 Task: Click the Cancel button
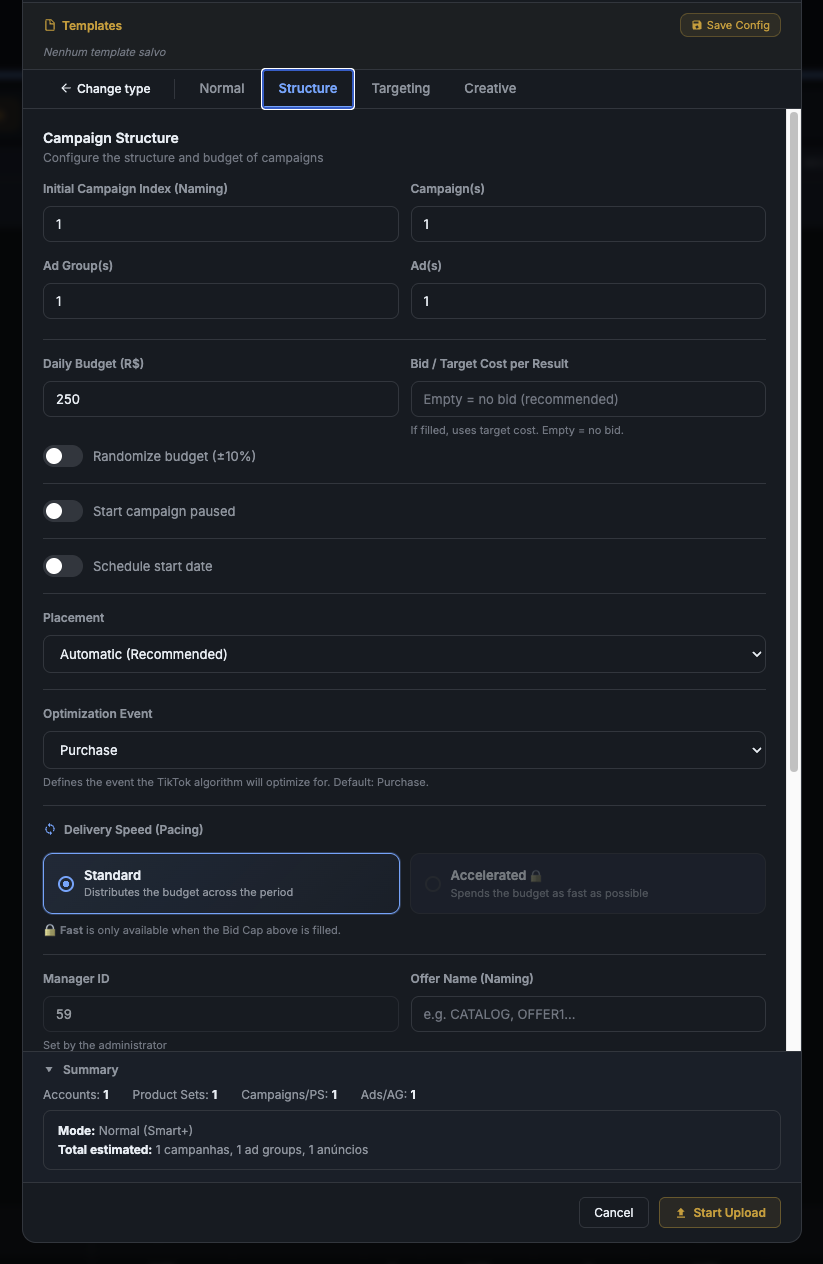click(x=614, y=1212)
